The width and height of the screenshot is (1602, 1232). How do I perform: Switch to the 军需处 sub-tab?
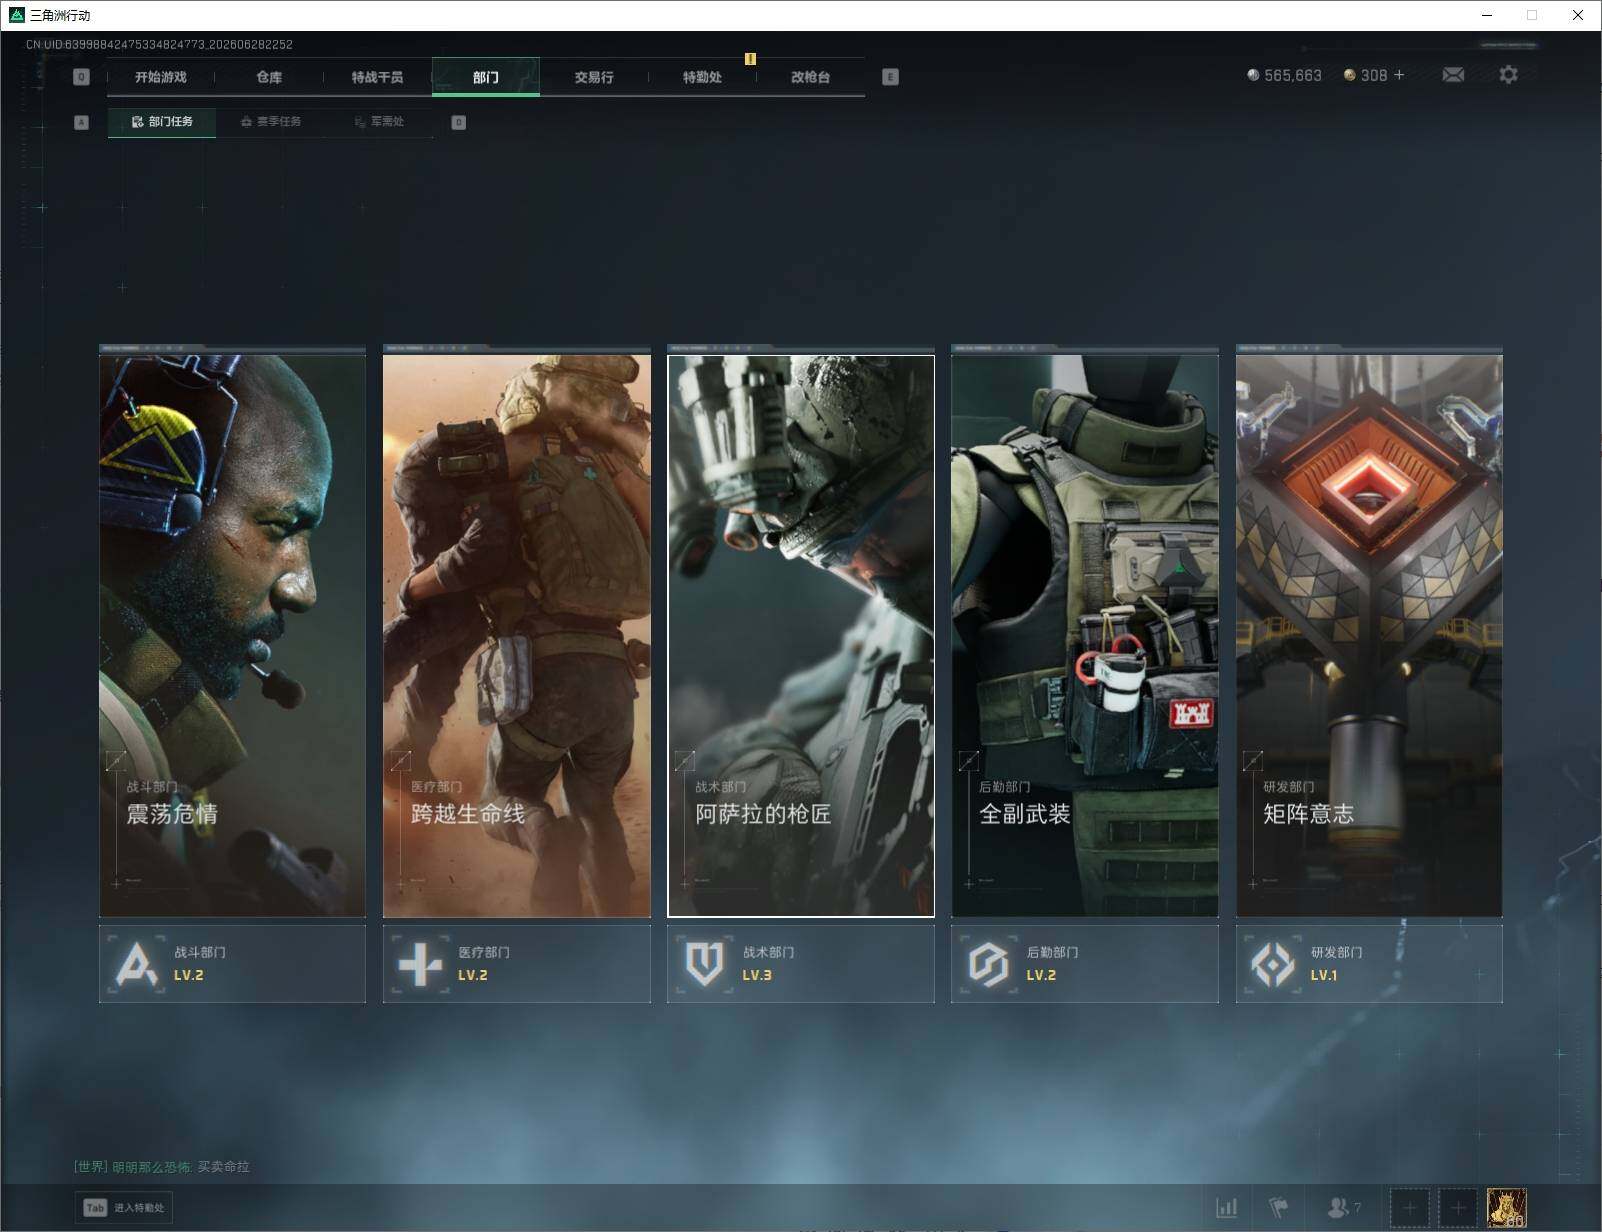pos(379,122)
